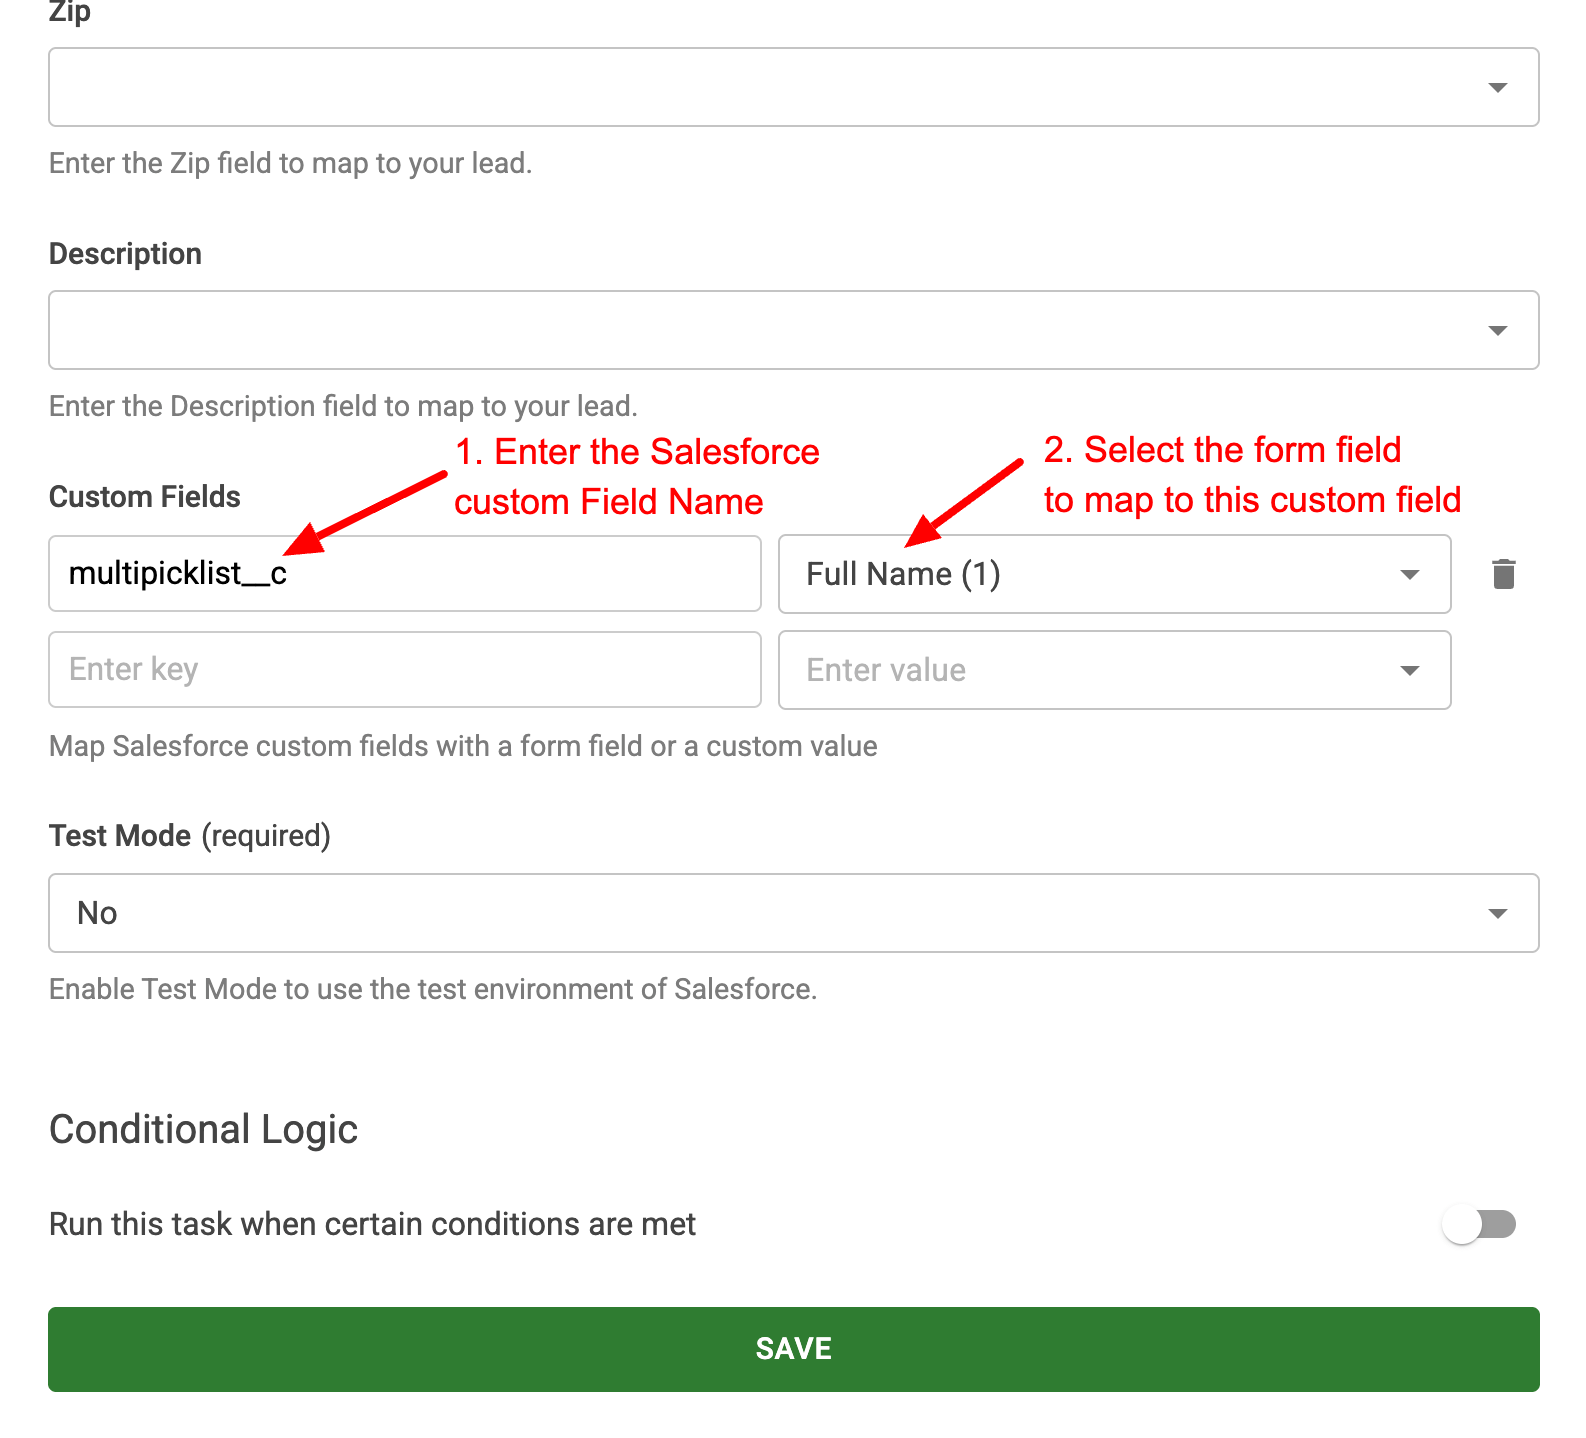Enable the conditional logic toggle switch

(1479, 1224)
